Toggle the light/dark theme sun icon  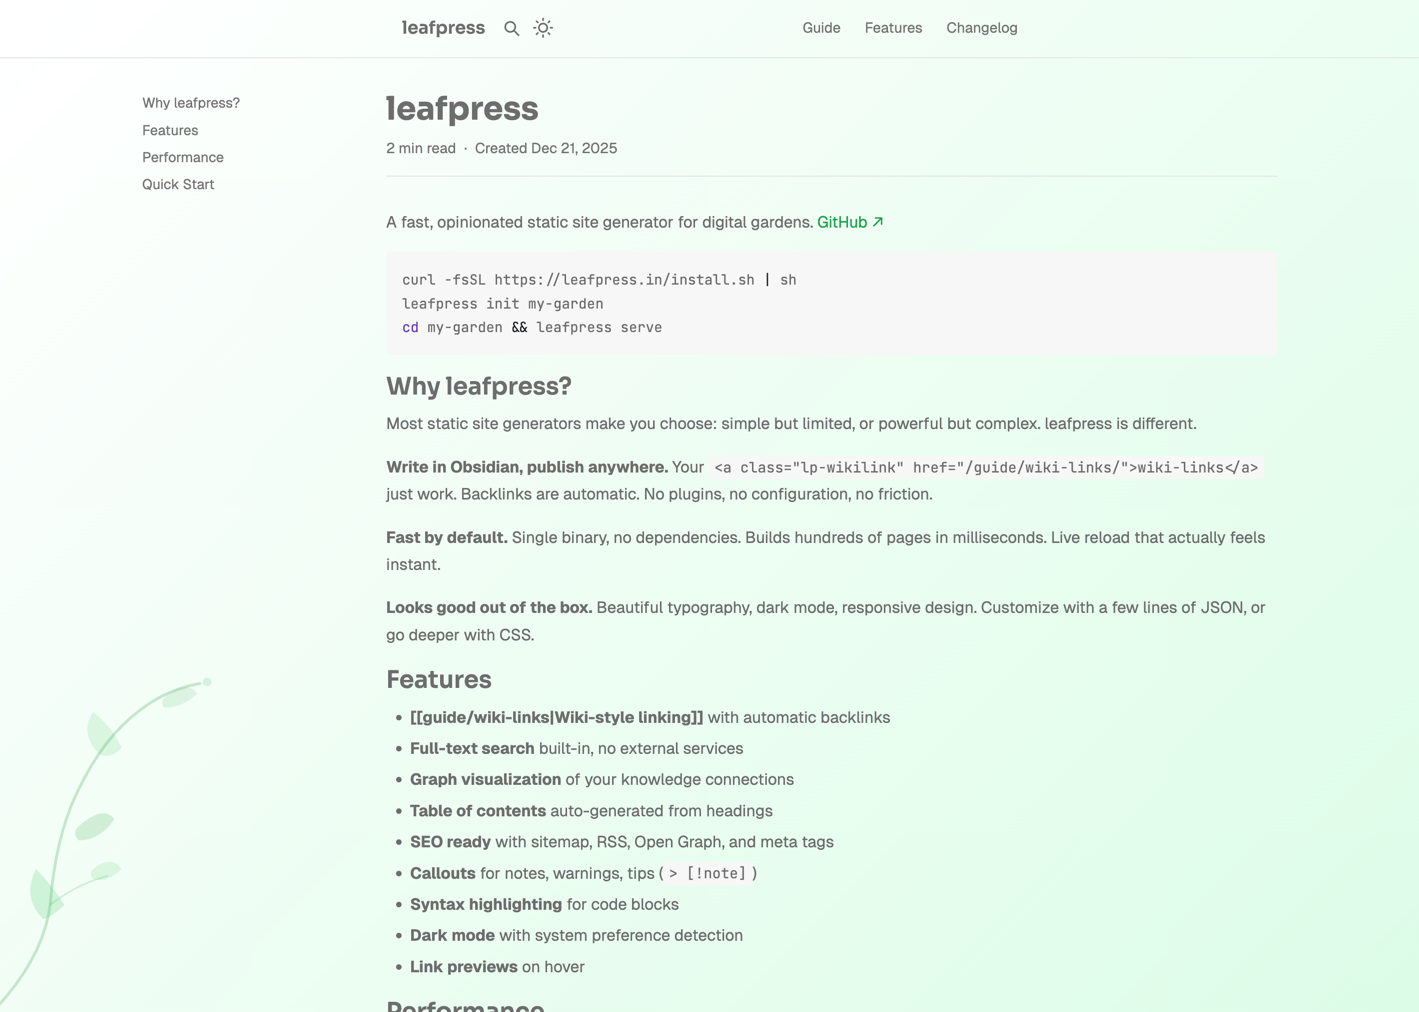(x=543, y=28)
